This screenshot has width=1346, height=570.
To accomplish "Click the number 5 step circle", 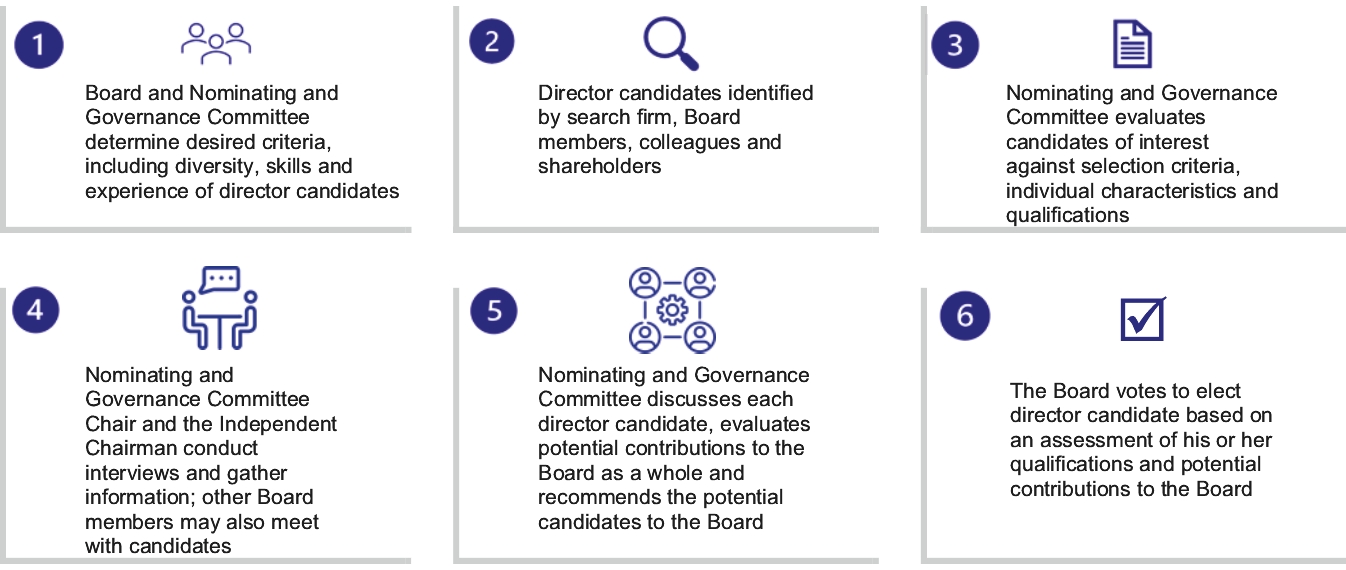I will pyautogui.click(x=494, y=310).
